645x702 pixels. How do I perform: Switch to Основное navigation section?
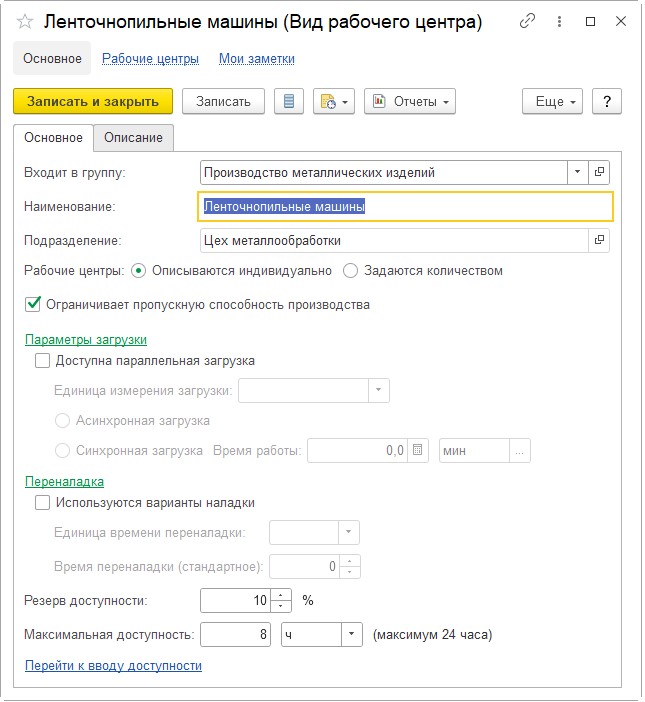(52, 58)
